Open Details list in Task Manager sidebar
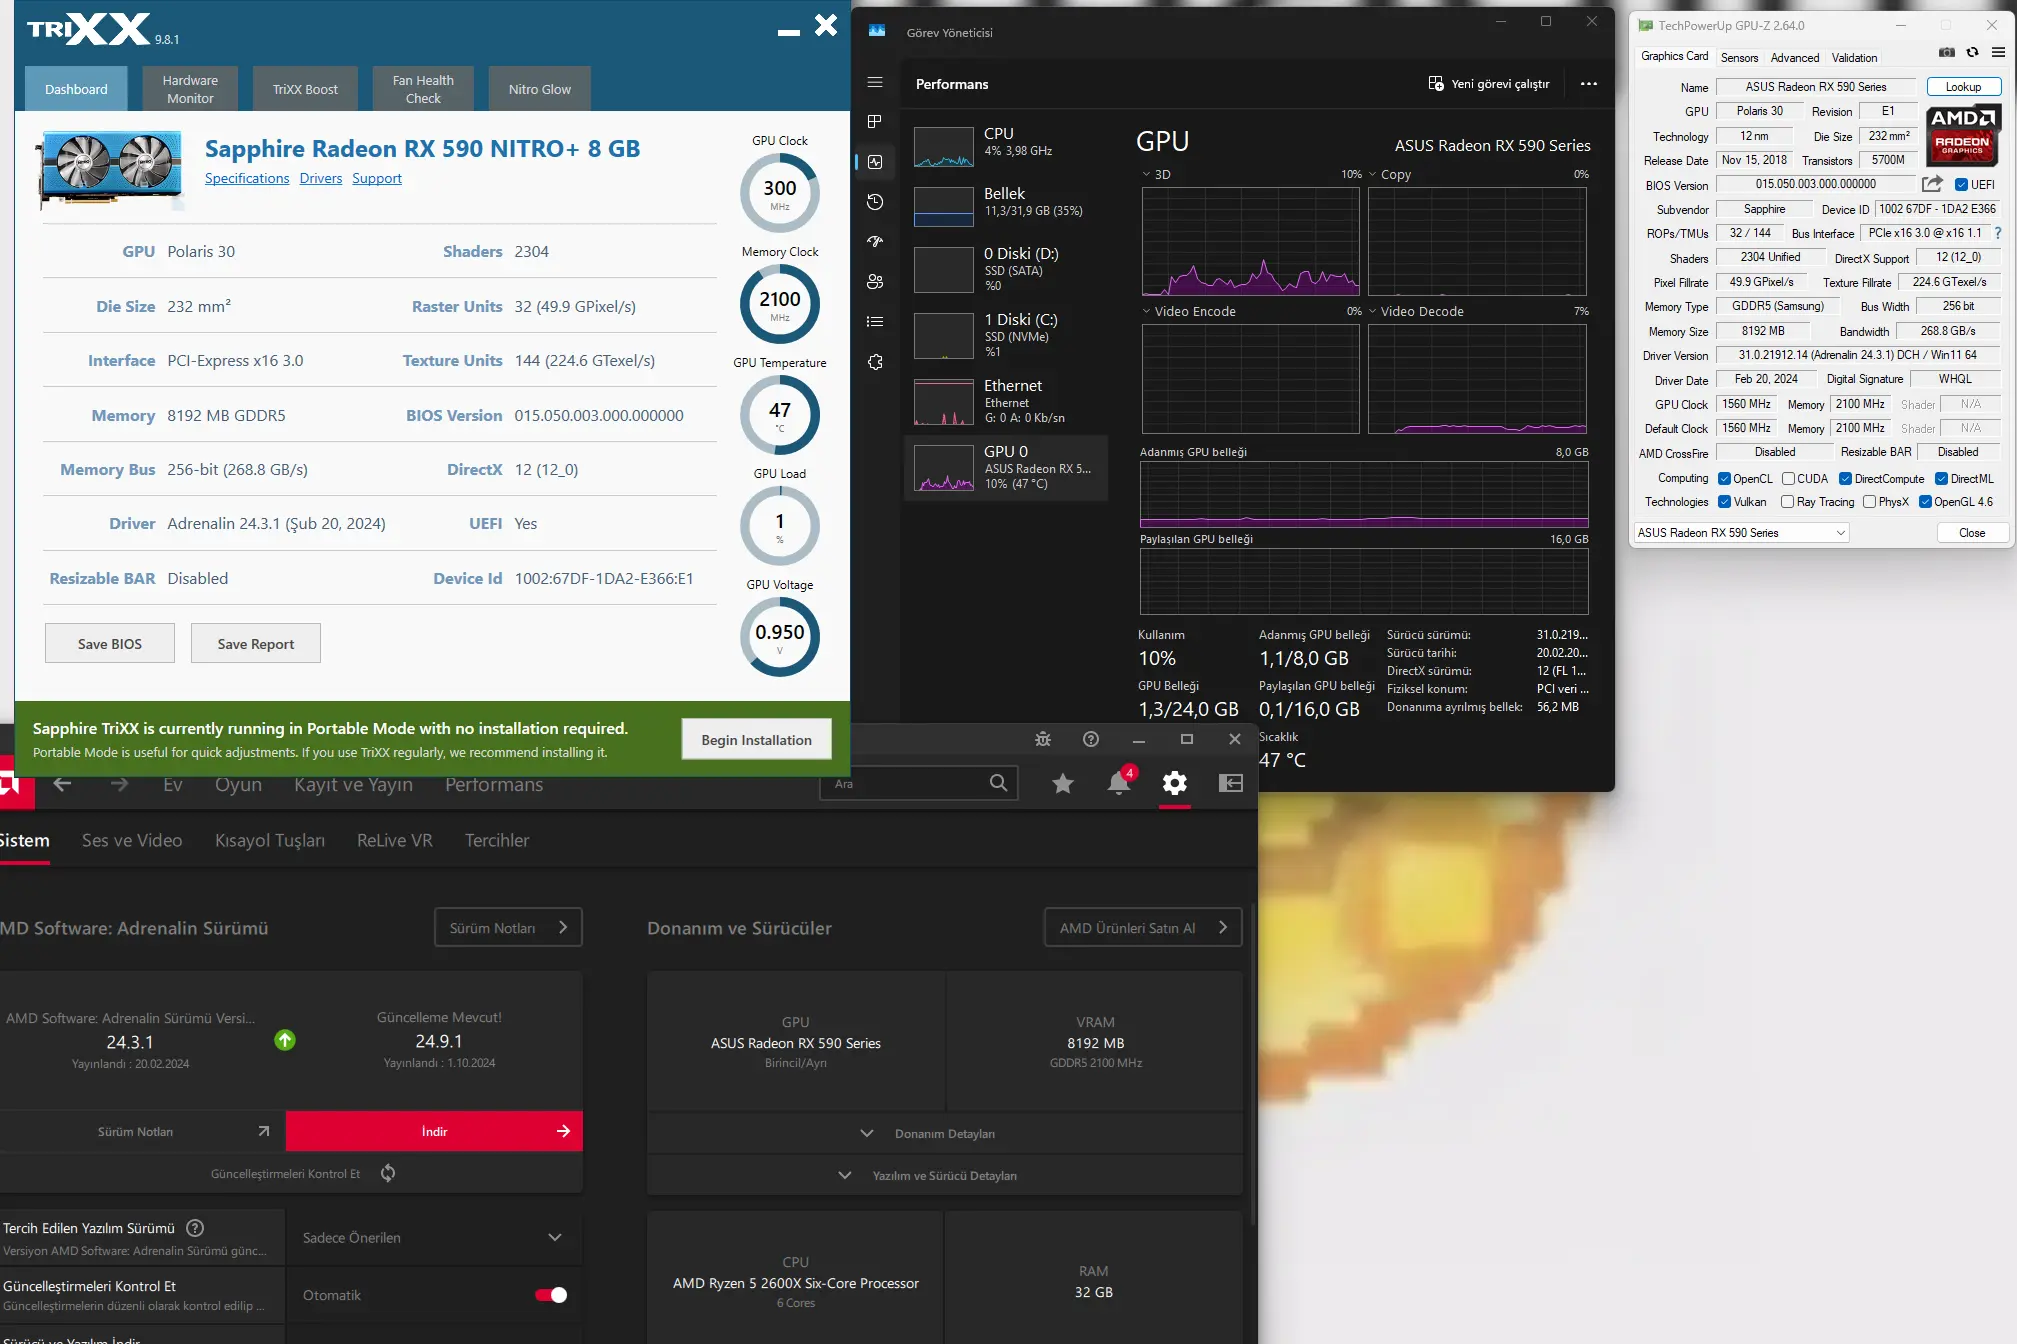The image size is (2017, 1344). tap(875, 321)
